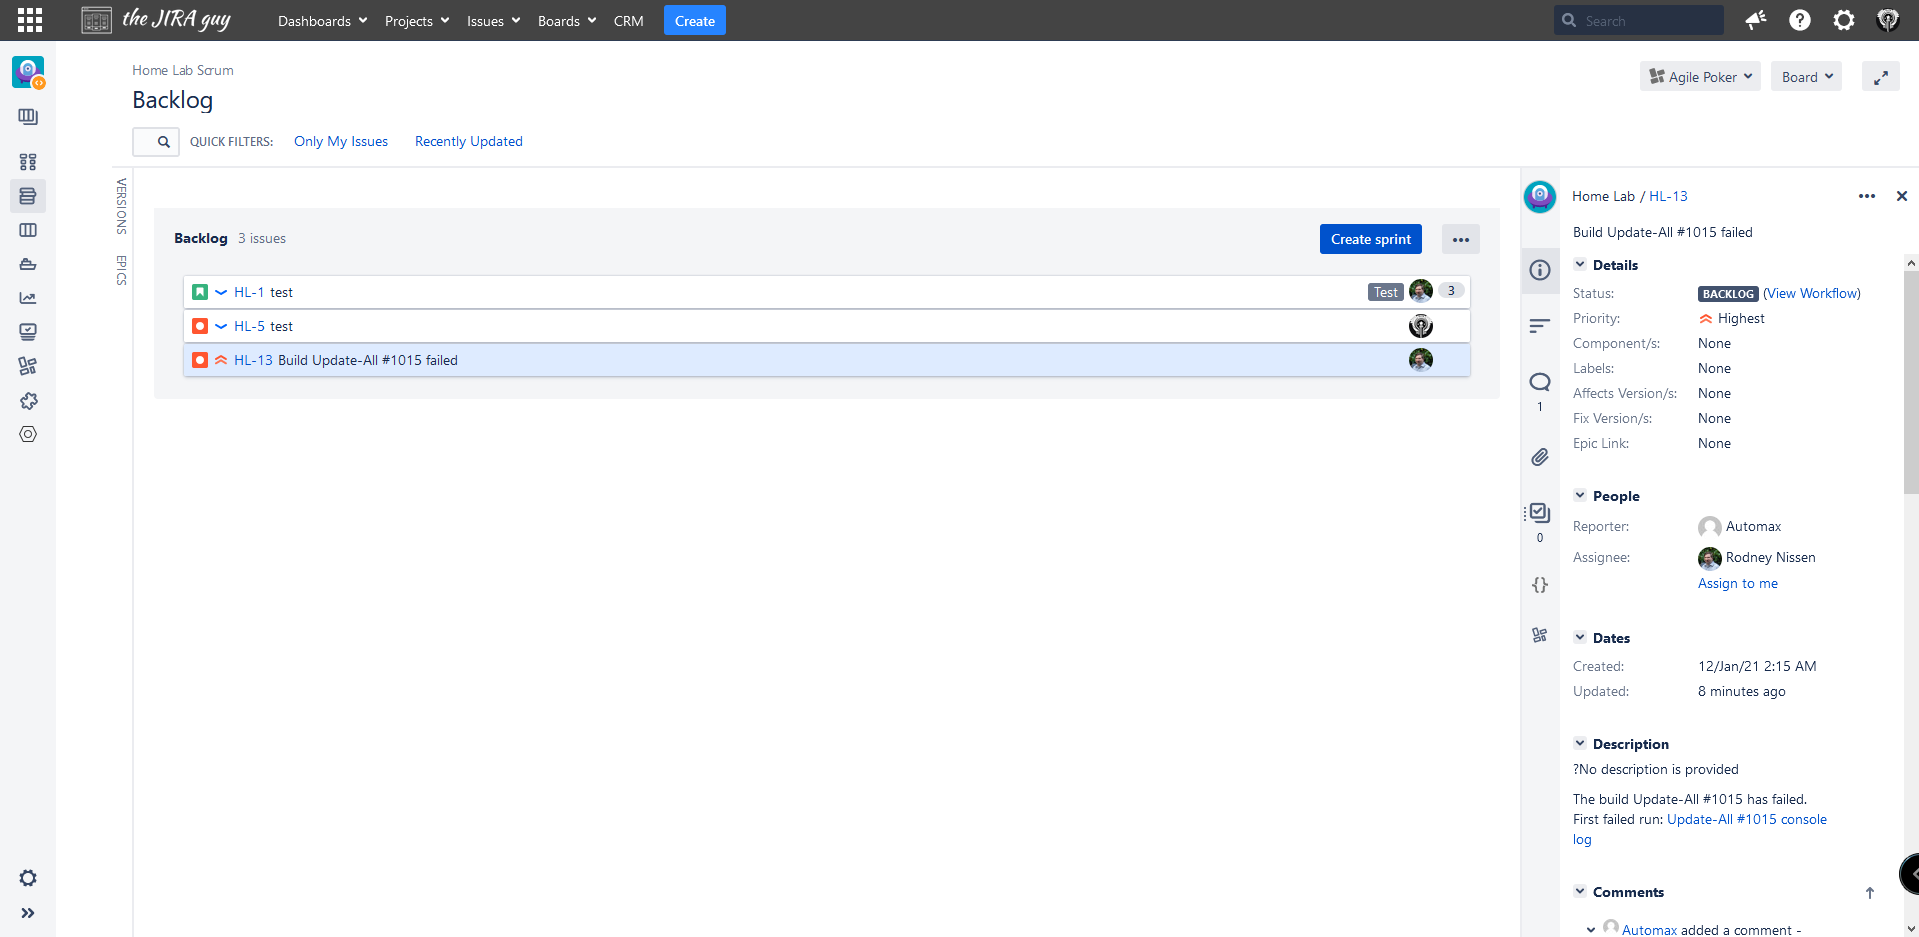Open the Board dropdown menu
Image resolution: width=1919 pixels, height=937 pixels.
tap(1806, 77)
